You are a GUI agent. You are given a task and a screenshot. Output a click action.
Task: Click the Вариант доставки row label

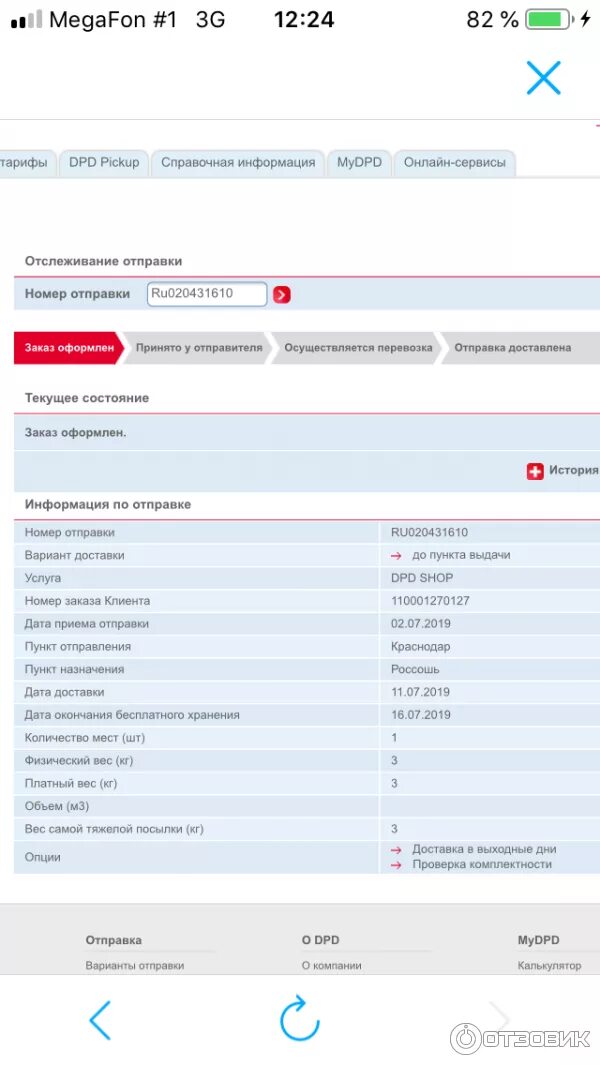pos(75,555)
